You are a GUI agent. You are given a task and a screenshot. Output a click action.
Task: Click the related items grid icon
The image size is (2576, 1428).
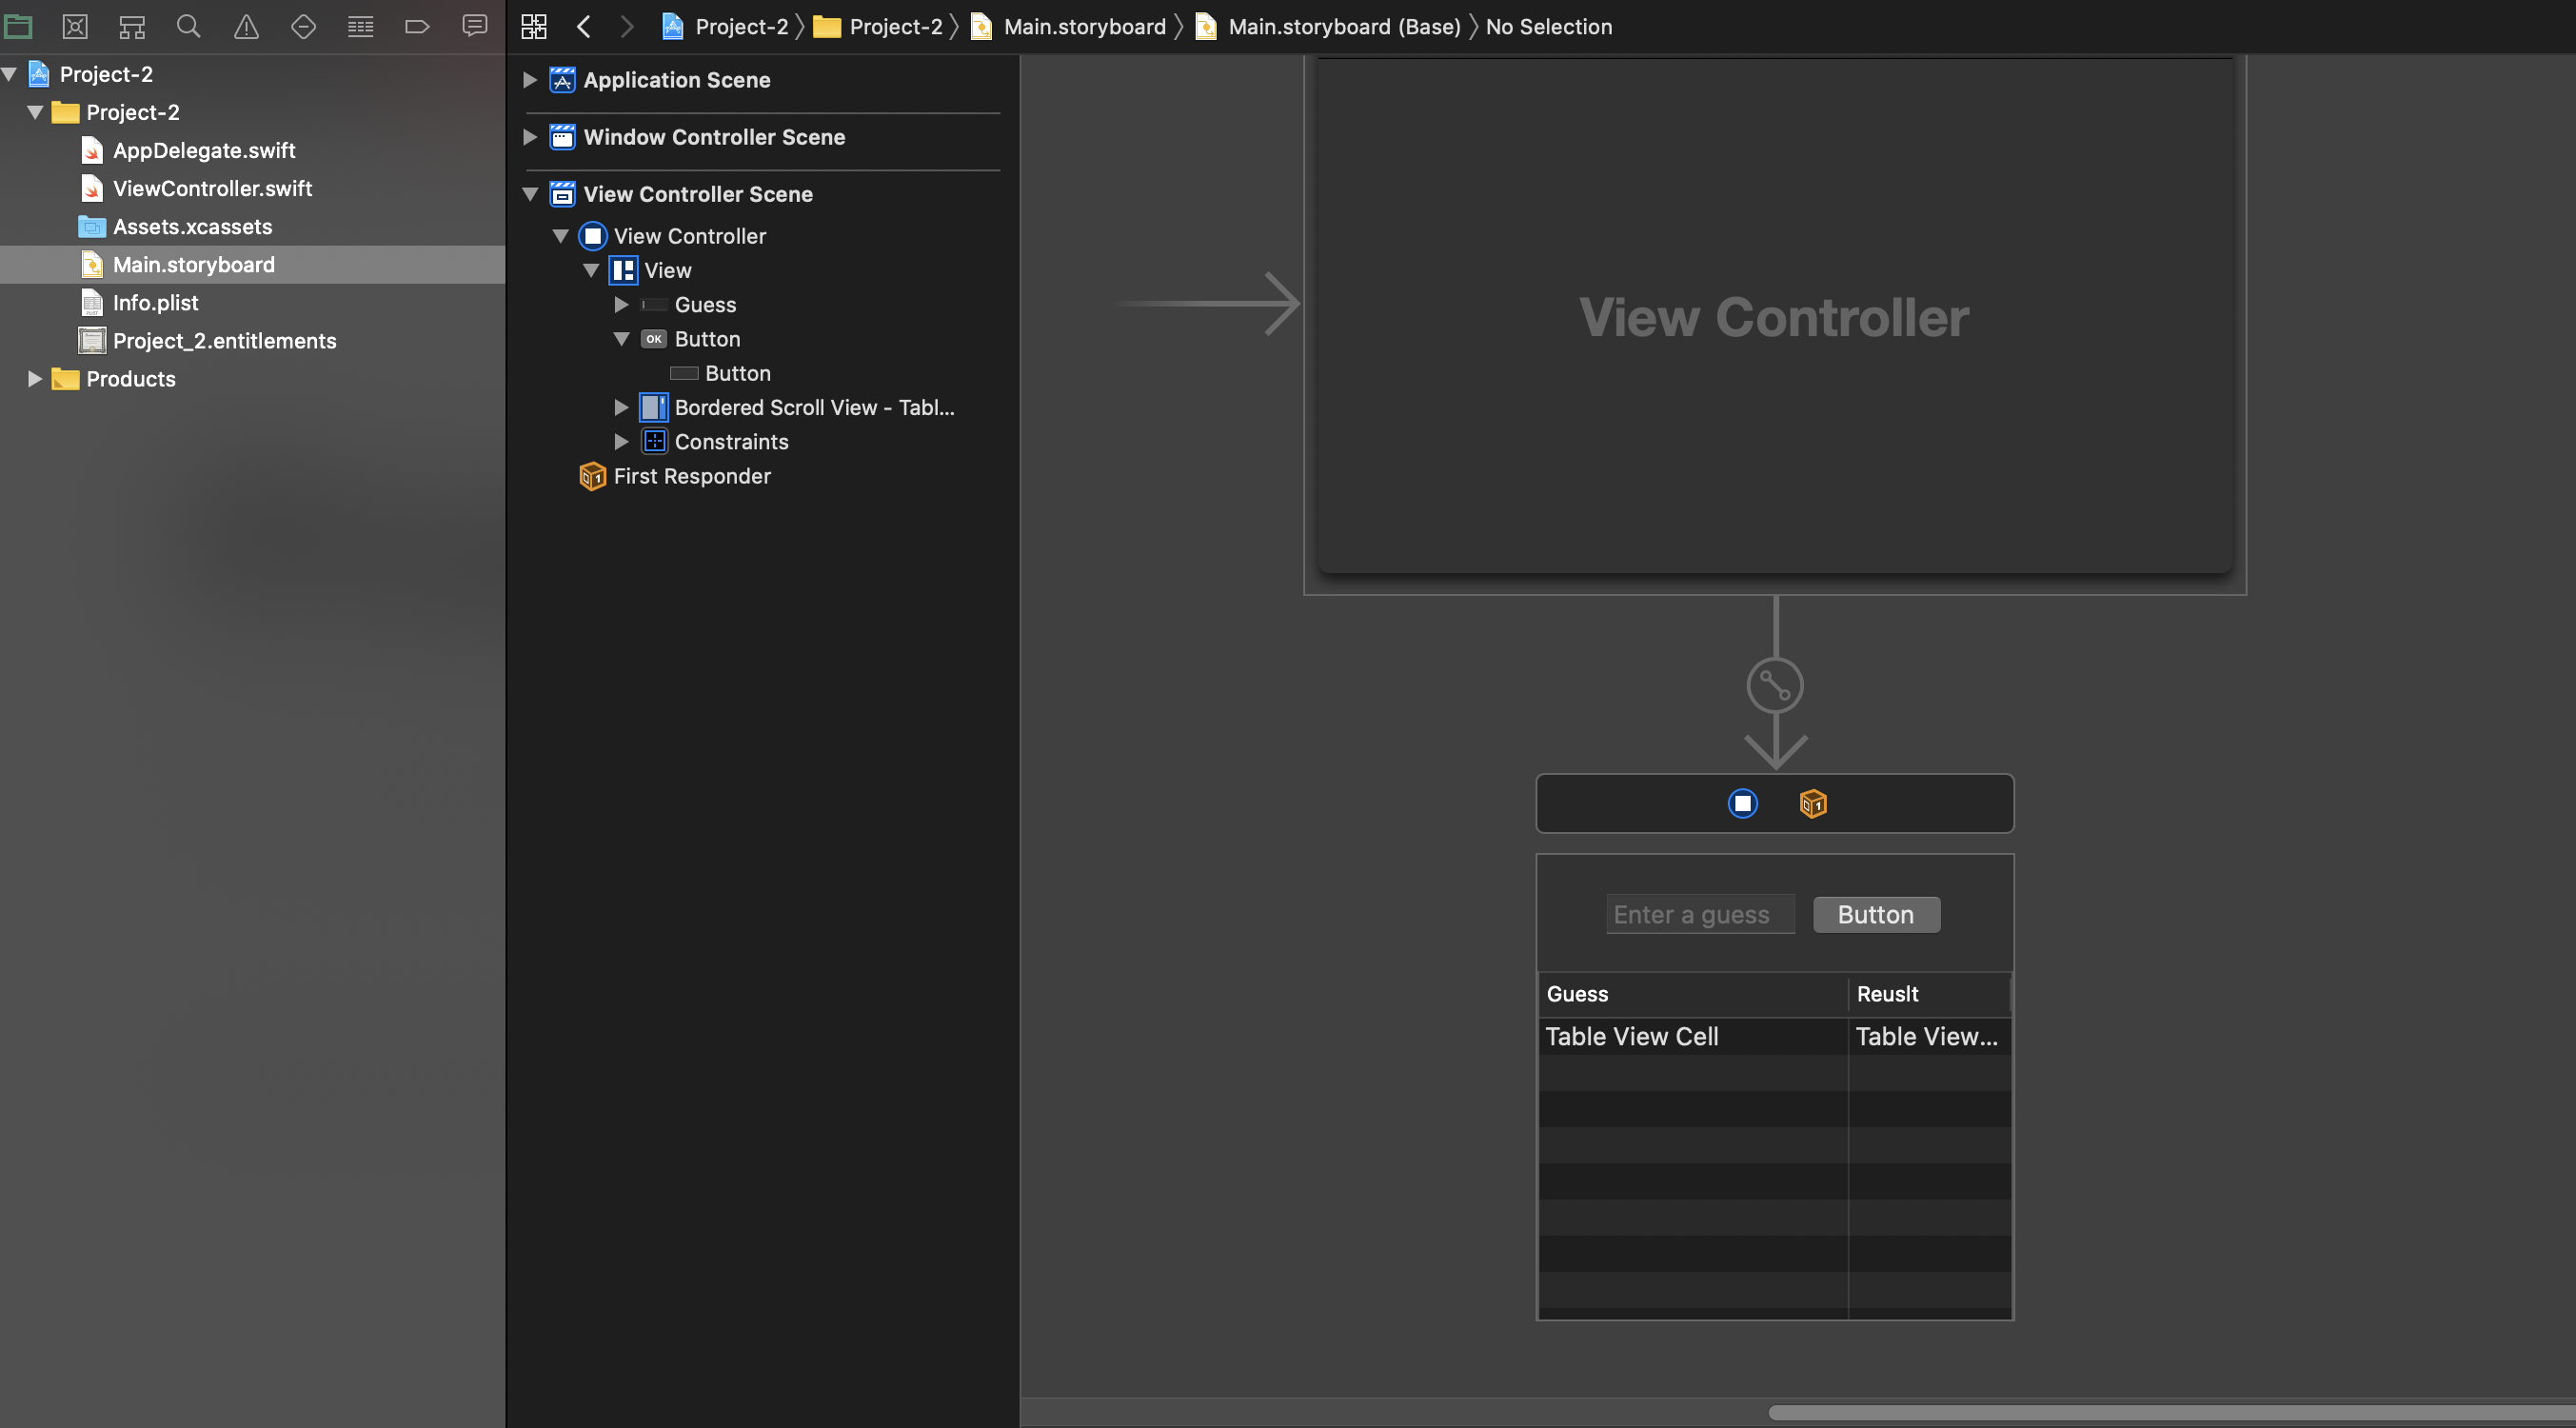(534, 26)
